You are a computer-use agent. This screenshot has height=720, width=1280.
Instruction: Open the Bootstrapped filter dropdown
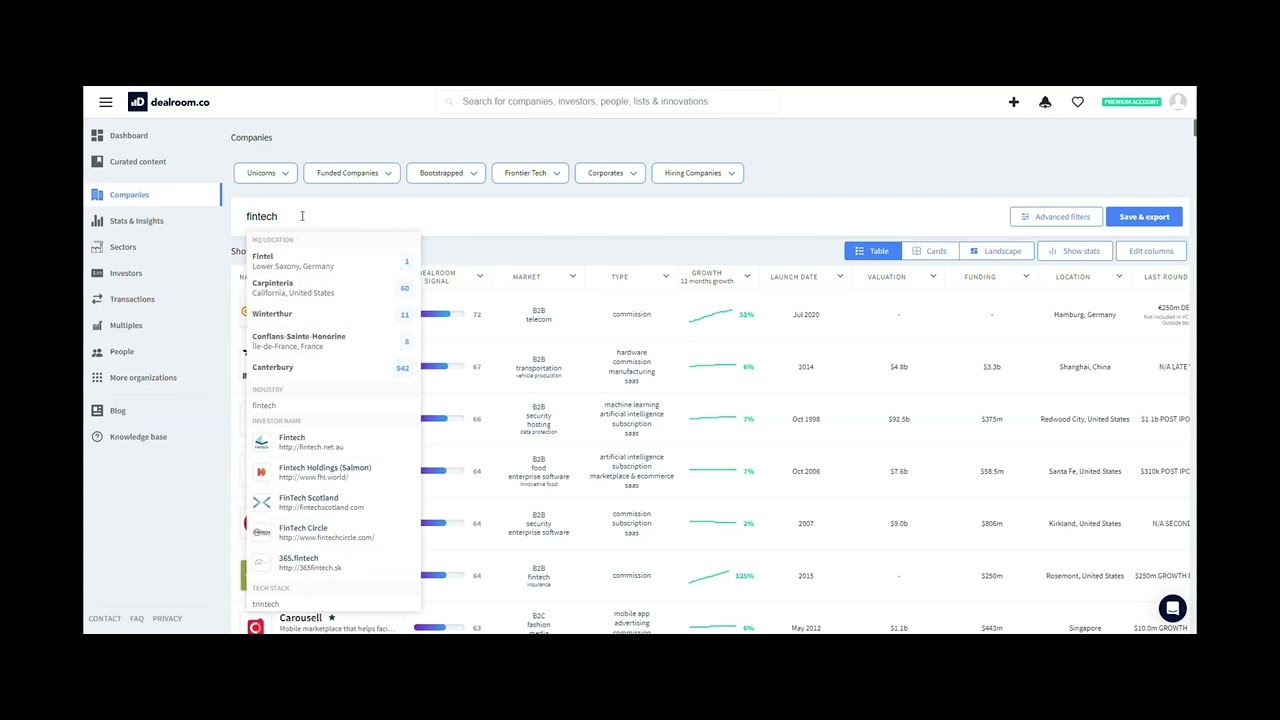point(446,173)
